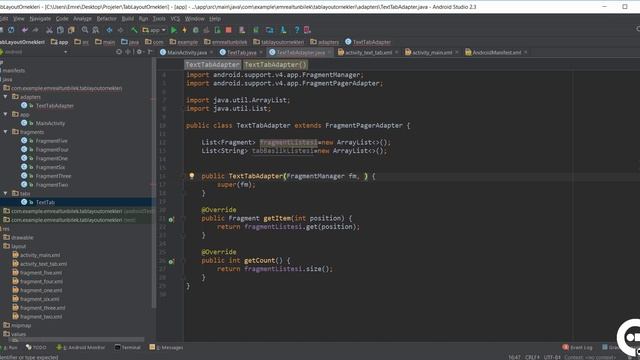Click the Find magnifier icon
The height and width of the screenshot is (360, 640).
(x=85, y=30)
